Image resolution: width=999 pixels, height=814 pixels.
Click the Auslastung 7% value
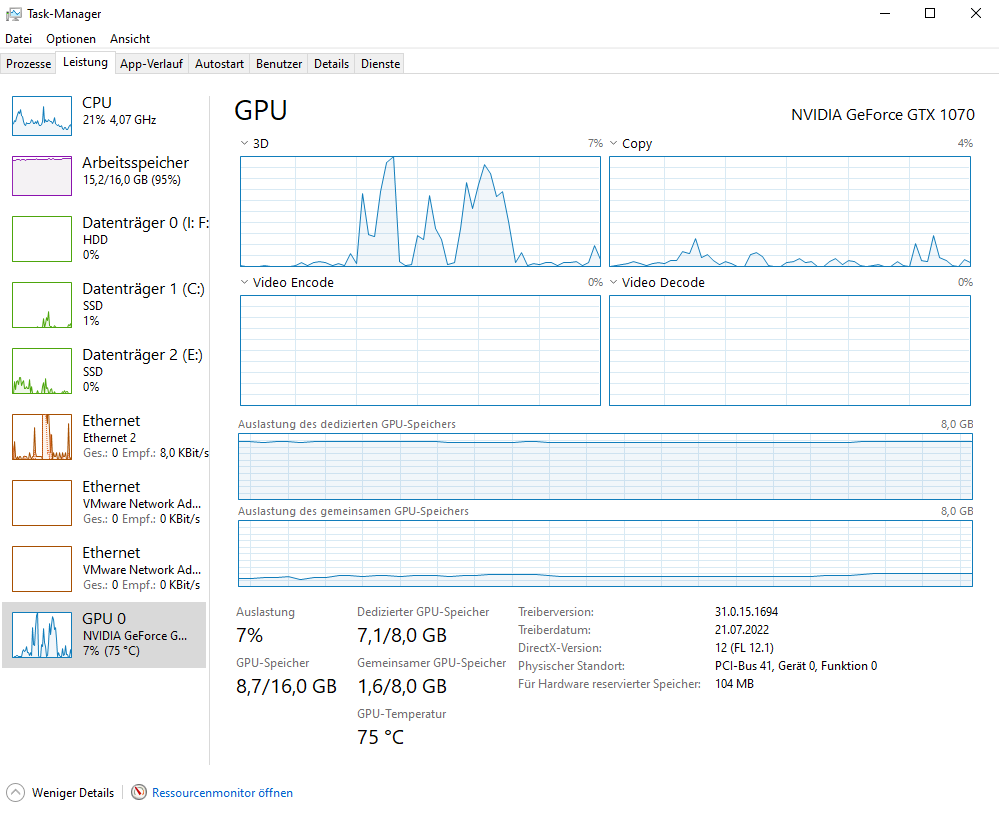click(x=249, y=635)
